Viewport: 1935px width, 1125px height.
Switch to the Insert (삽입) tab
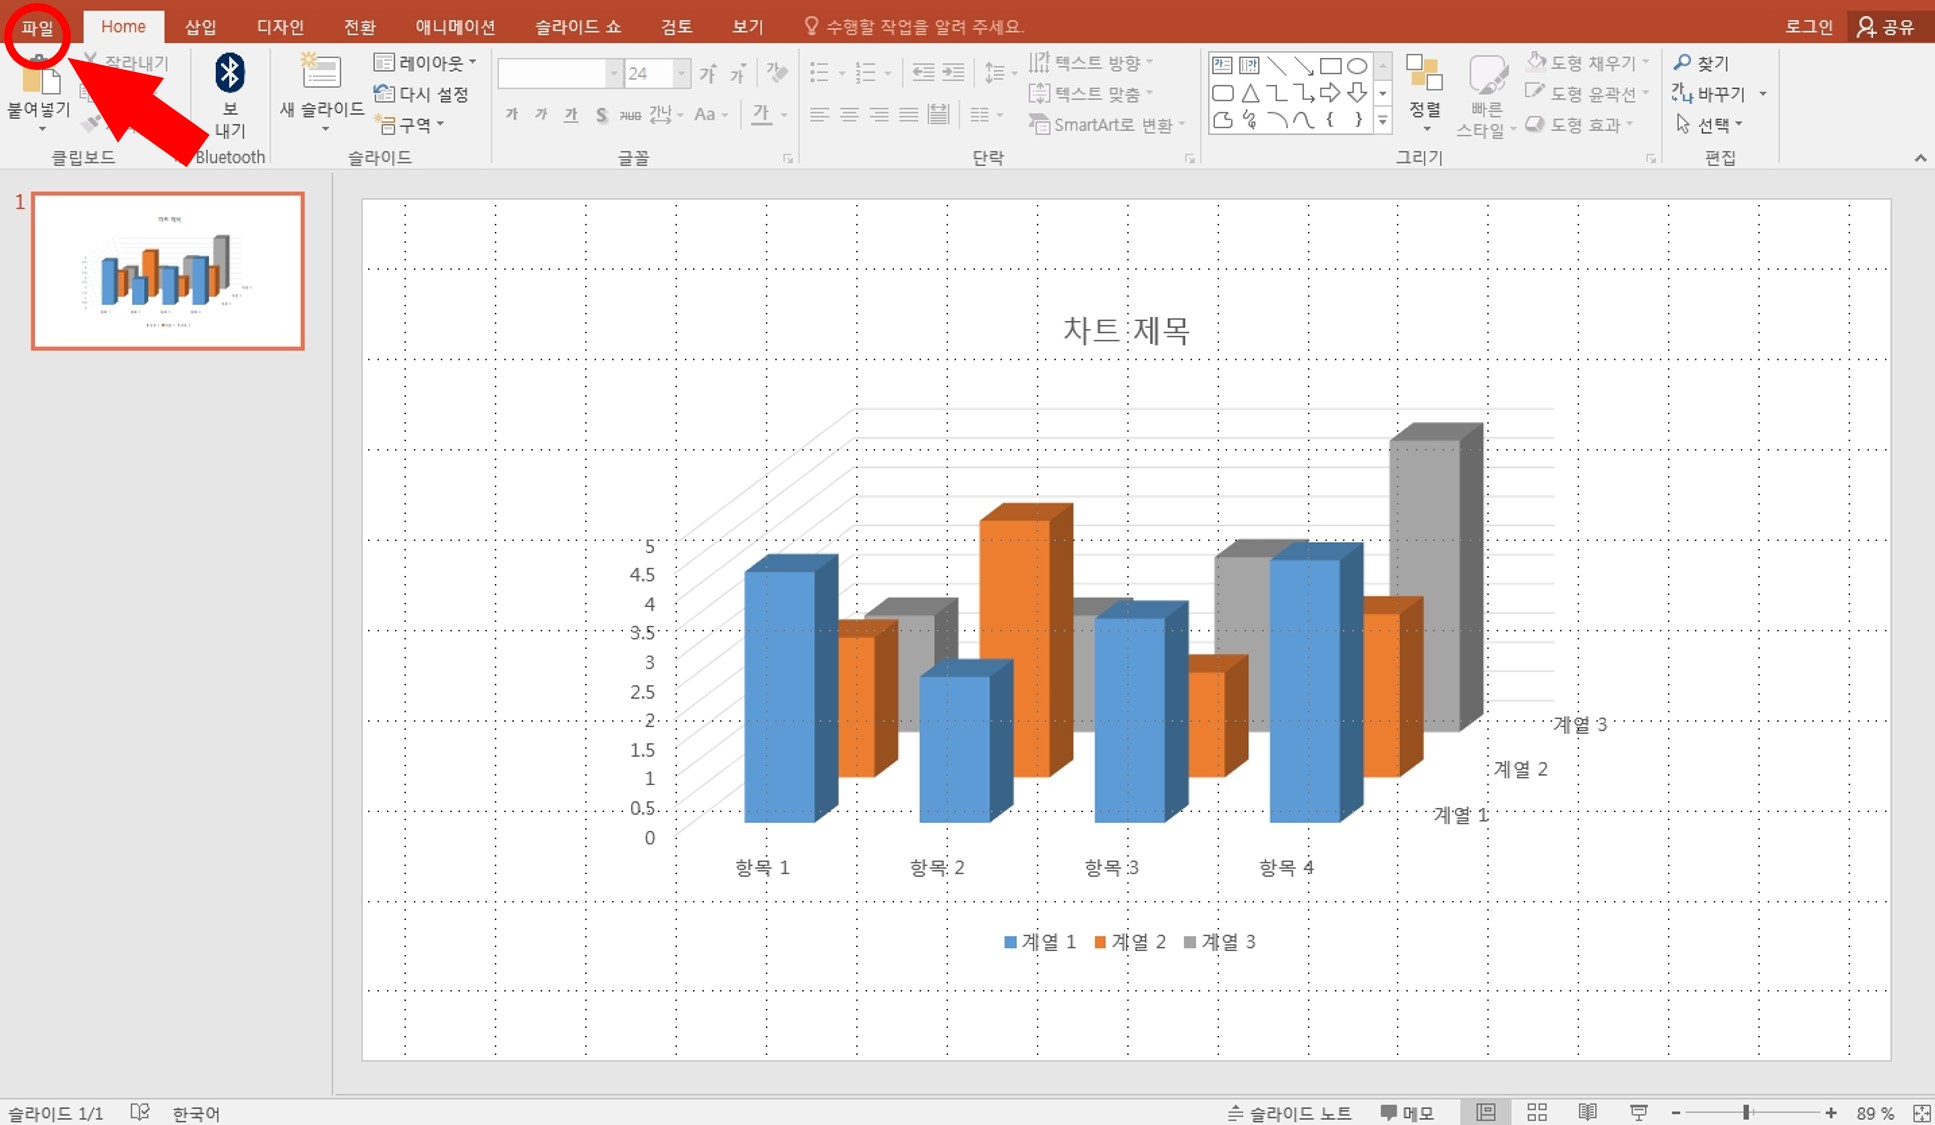(200, 27)
